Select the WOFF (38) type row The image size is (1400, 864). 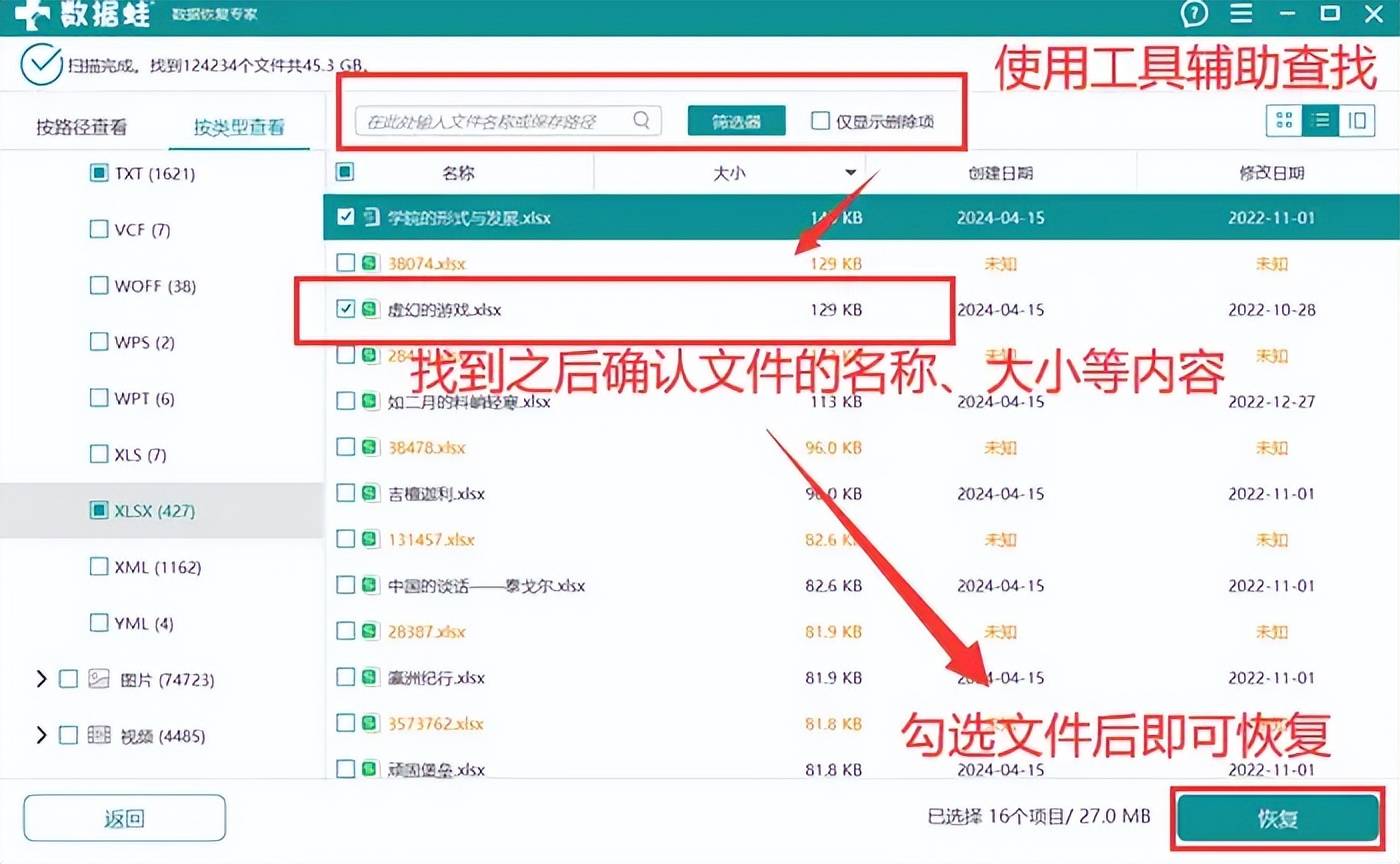(162, 286)
